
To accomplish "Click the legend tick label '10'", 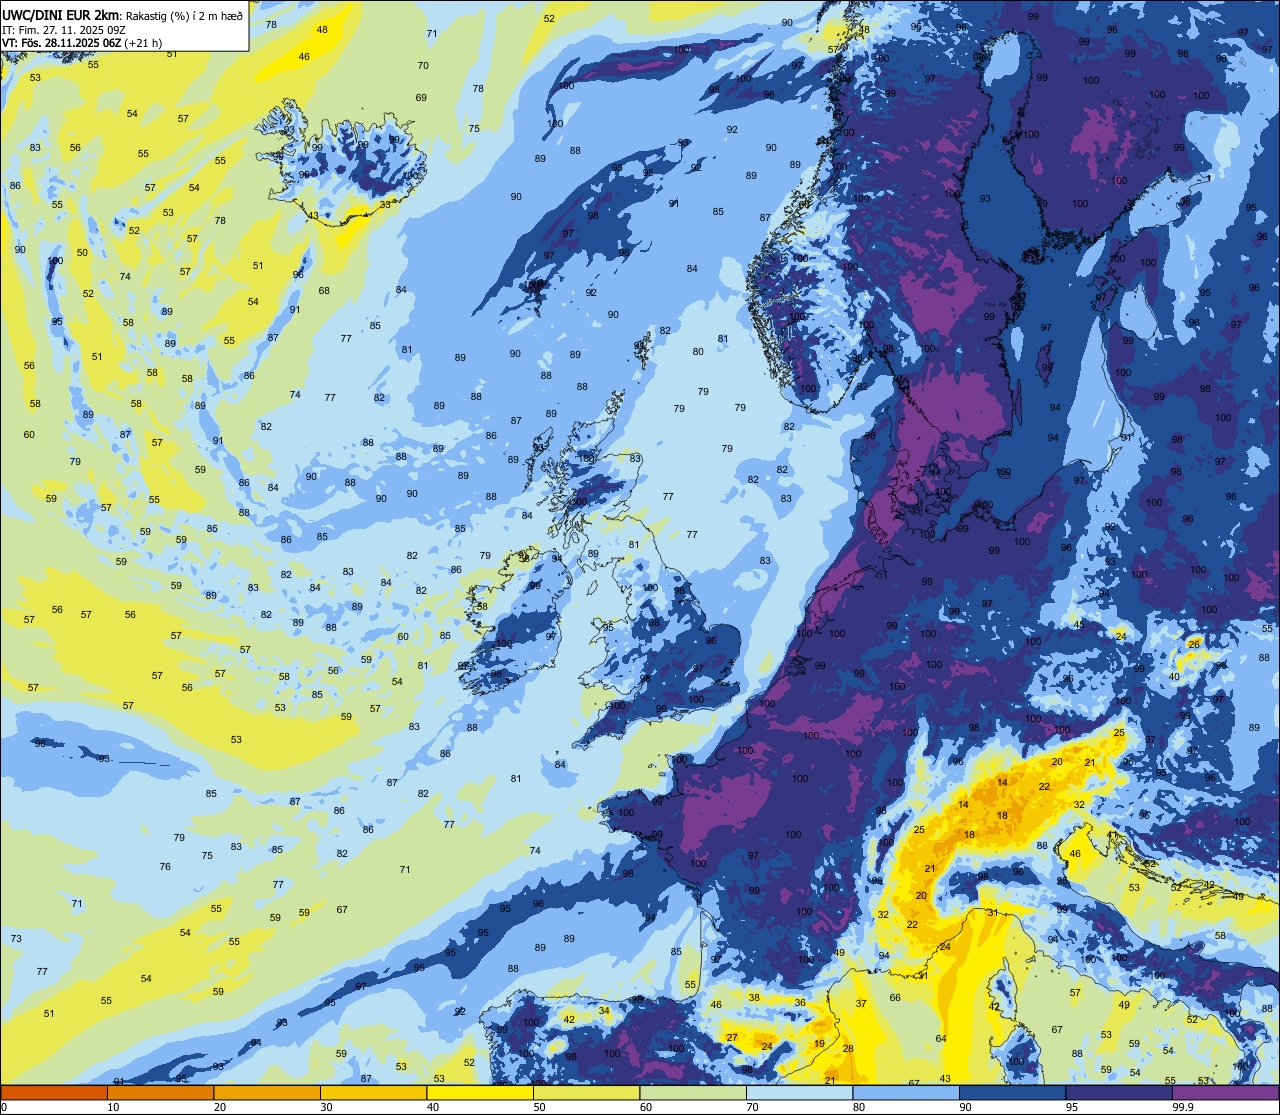I will point(113,1107).
